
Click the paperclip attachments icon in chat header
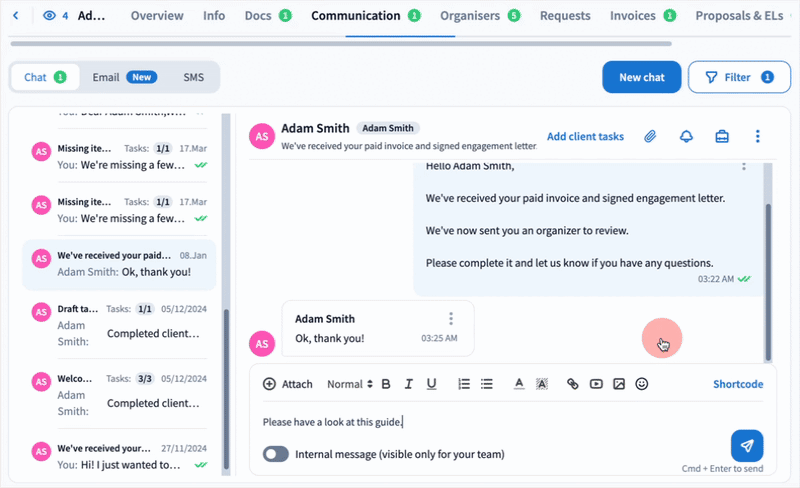point(650,137)
